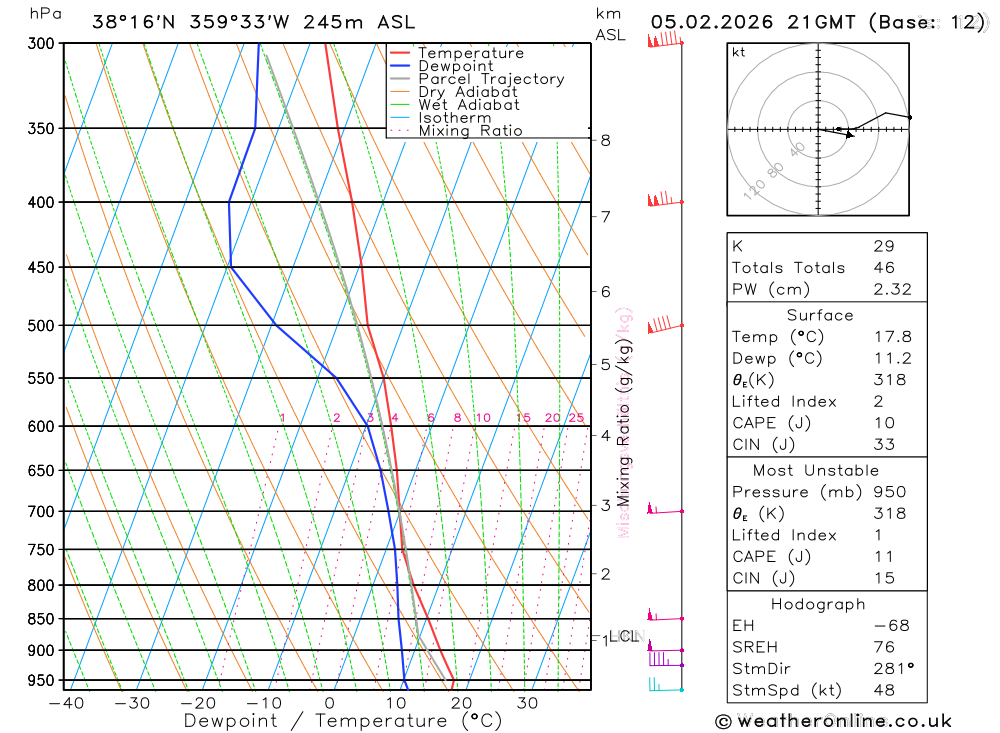Click the mixing ratio label 25
Viewport: 1000px width, 733px height.
pos(576,418)
